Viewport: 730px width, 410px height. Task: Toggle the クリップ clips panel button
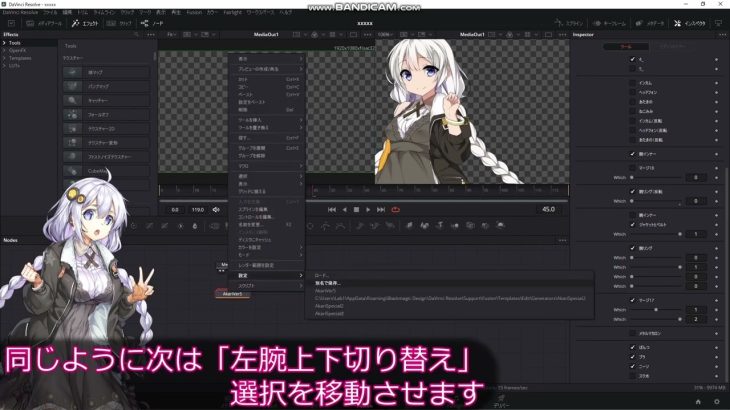pyautogui.click(x=120, y=23)
